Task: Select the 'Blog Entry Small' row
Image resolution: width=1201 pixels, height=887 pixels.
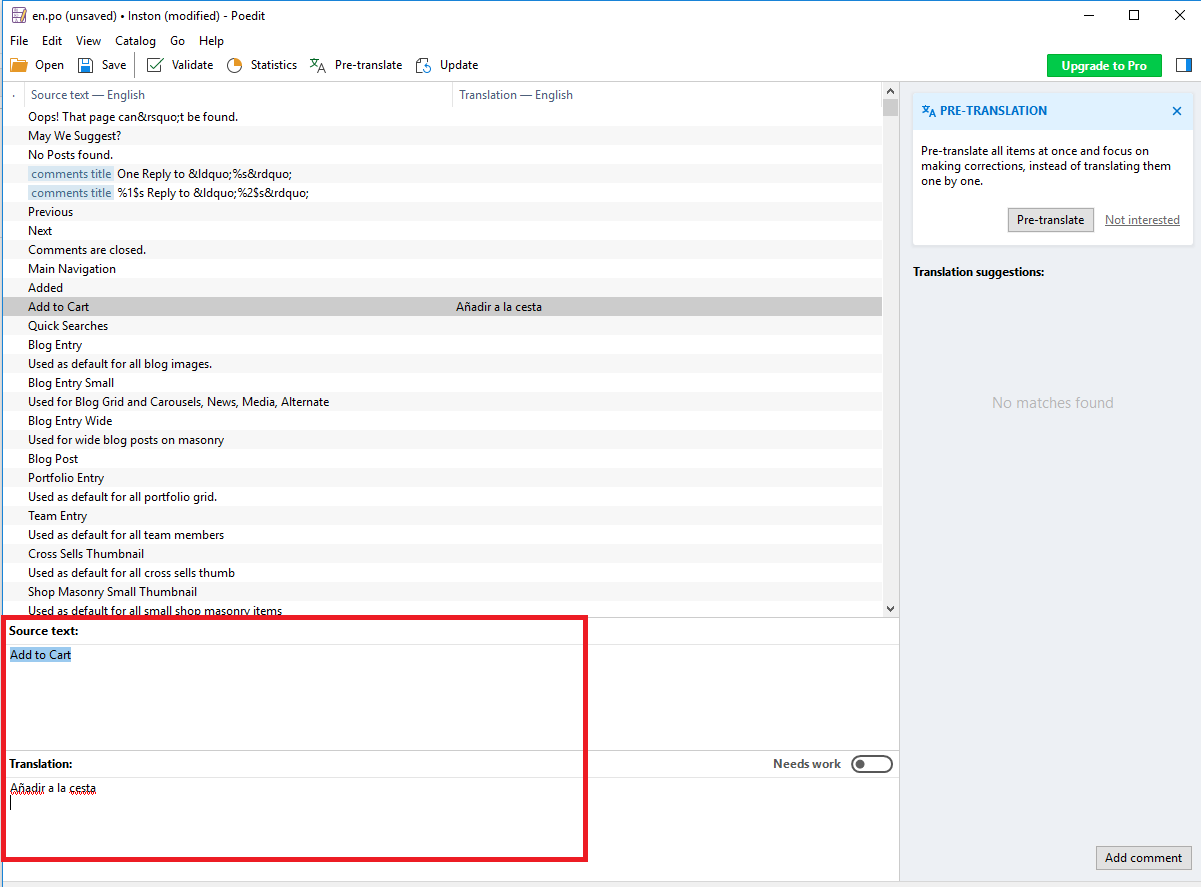Action: coord(442,383)
